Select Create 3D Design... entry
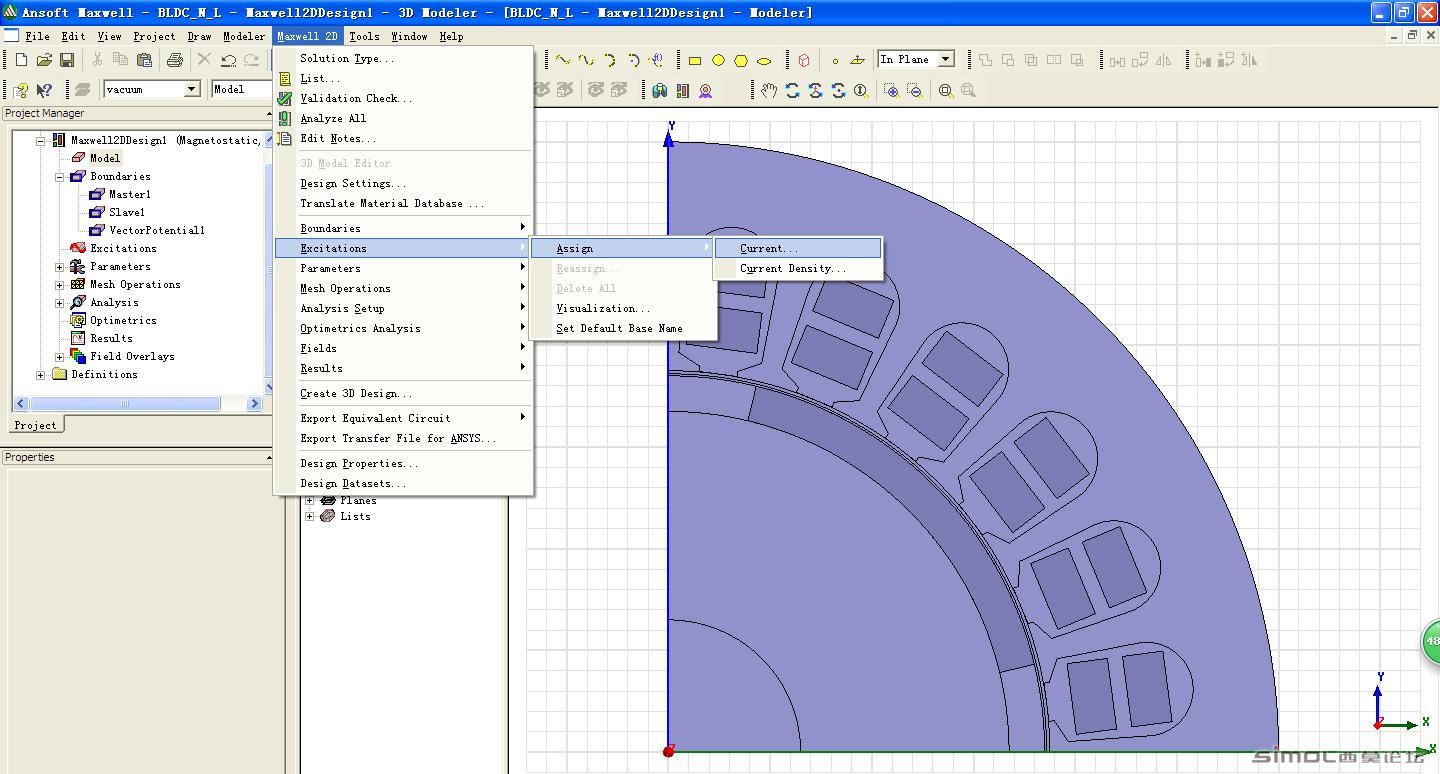 pos(403,393)
